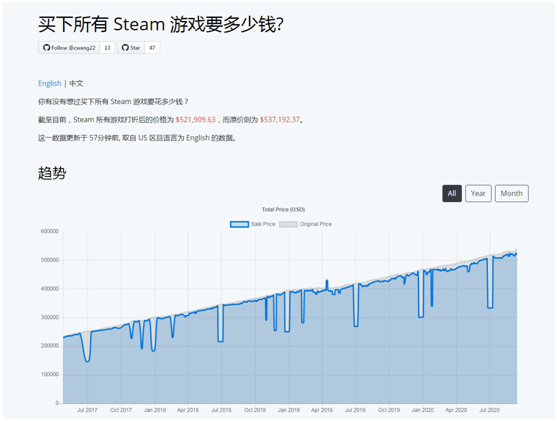Open the star count badge showing 47

152,48
